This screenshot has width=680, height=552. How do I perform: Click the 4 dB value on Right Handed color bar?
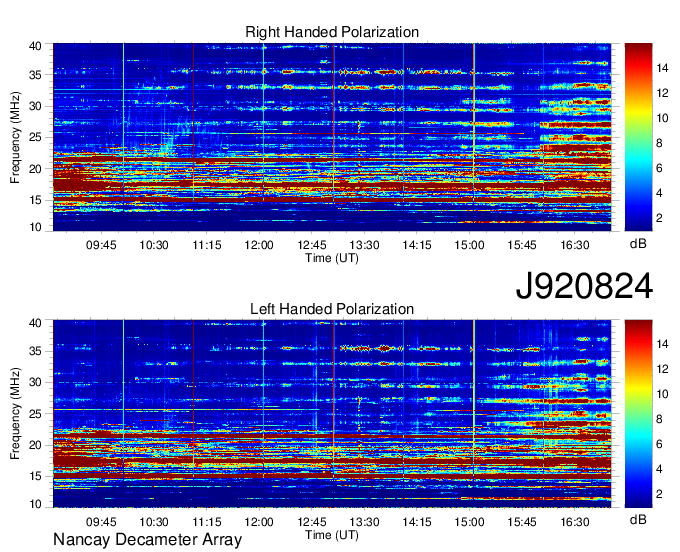(659, 193)
